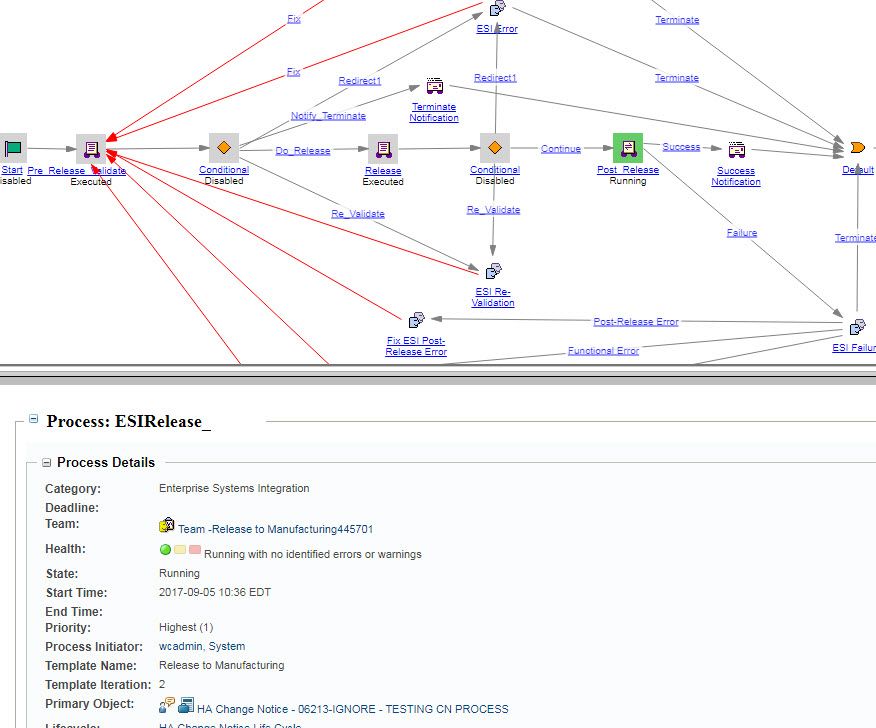The image size is (876, 728).
Task: Open the discussion icon beside Primary Object
Action: coord(166,705)
